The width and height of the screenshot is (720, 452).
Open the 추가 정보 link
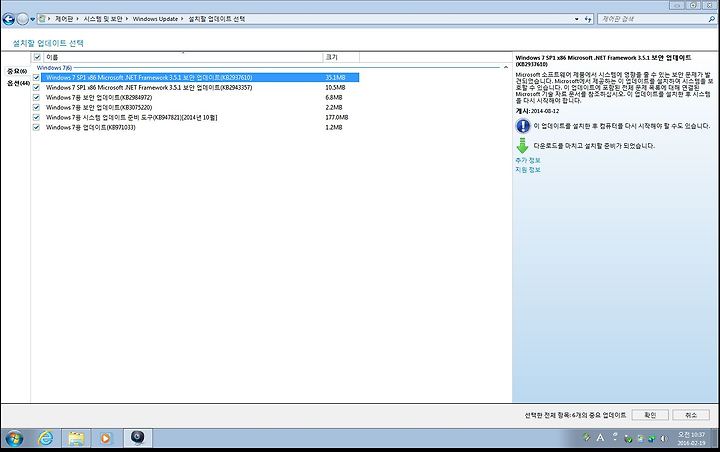point(528,160)
